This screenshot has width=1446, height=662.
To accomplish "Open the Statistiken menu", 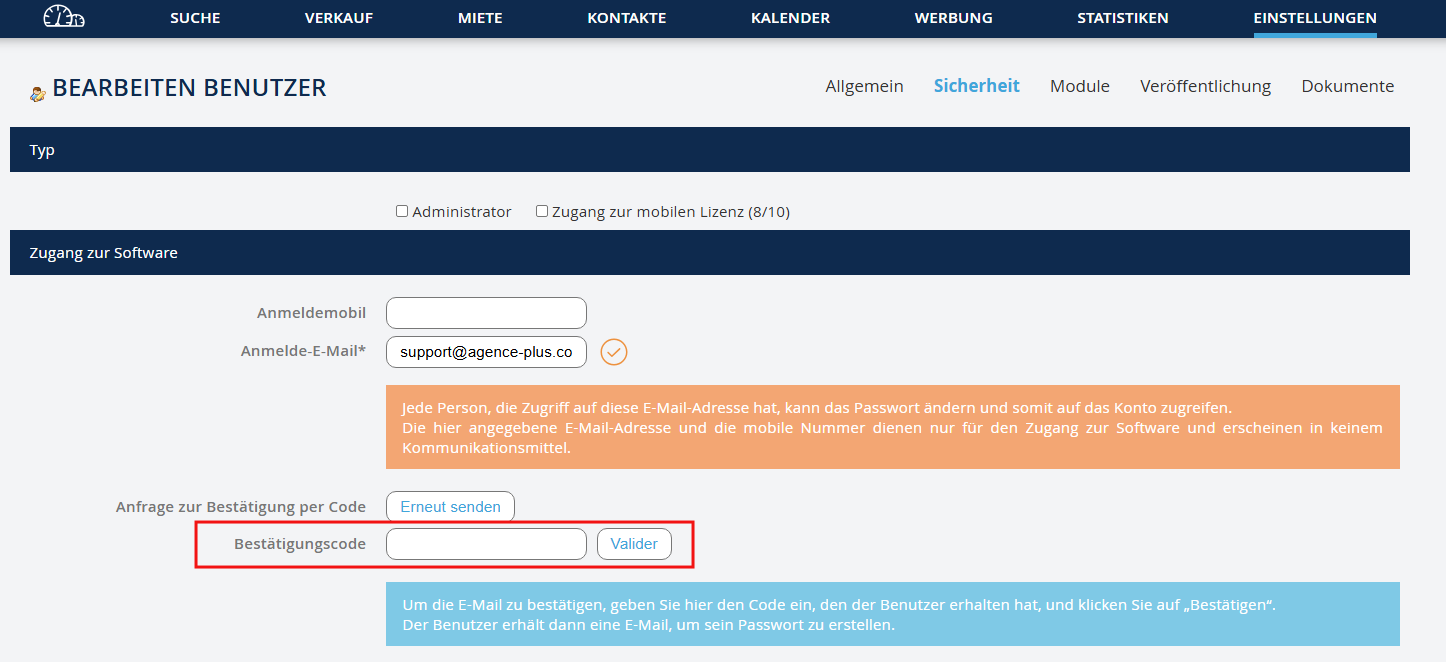I will 1123,18.
